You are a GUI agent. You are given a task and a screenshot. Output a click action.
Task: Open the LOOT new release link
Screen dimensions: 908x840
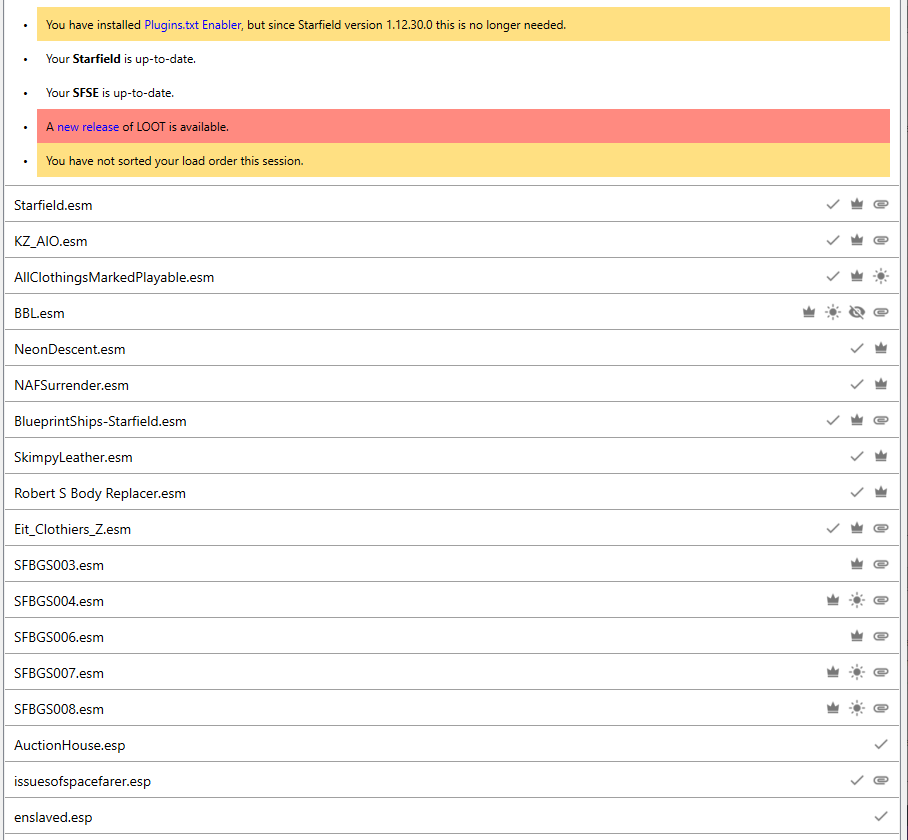click(88, 127)
